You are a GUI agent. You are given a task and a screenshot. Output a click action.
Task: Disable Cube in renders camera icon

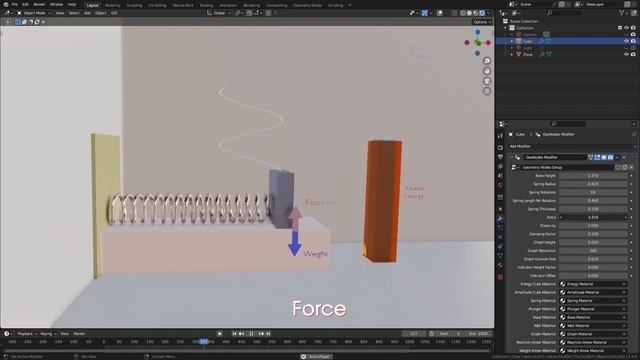(x=633, y=41)
